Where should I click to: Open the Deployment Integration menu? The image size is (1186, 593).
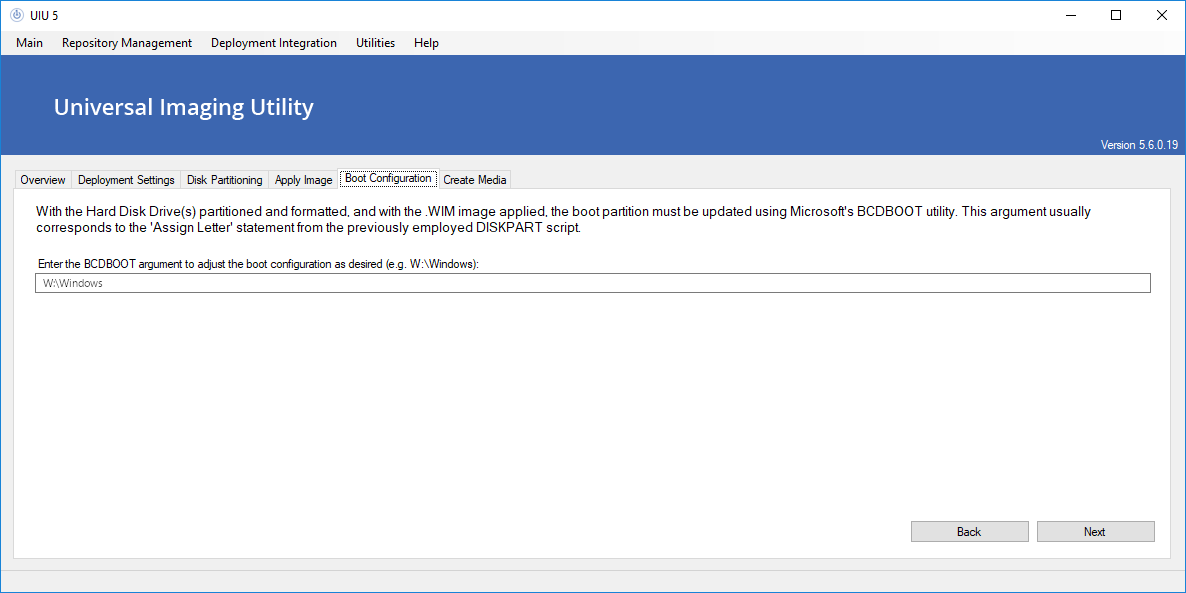(274, 43)
